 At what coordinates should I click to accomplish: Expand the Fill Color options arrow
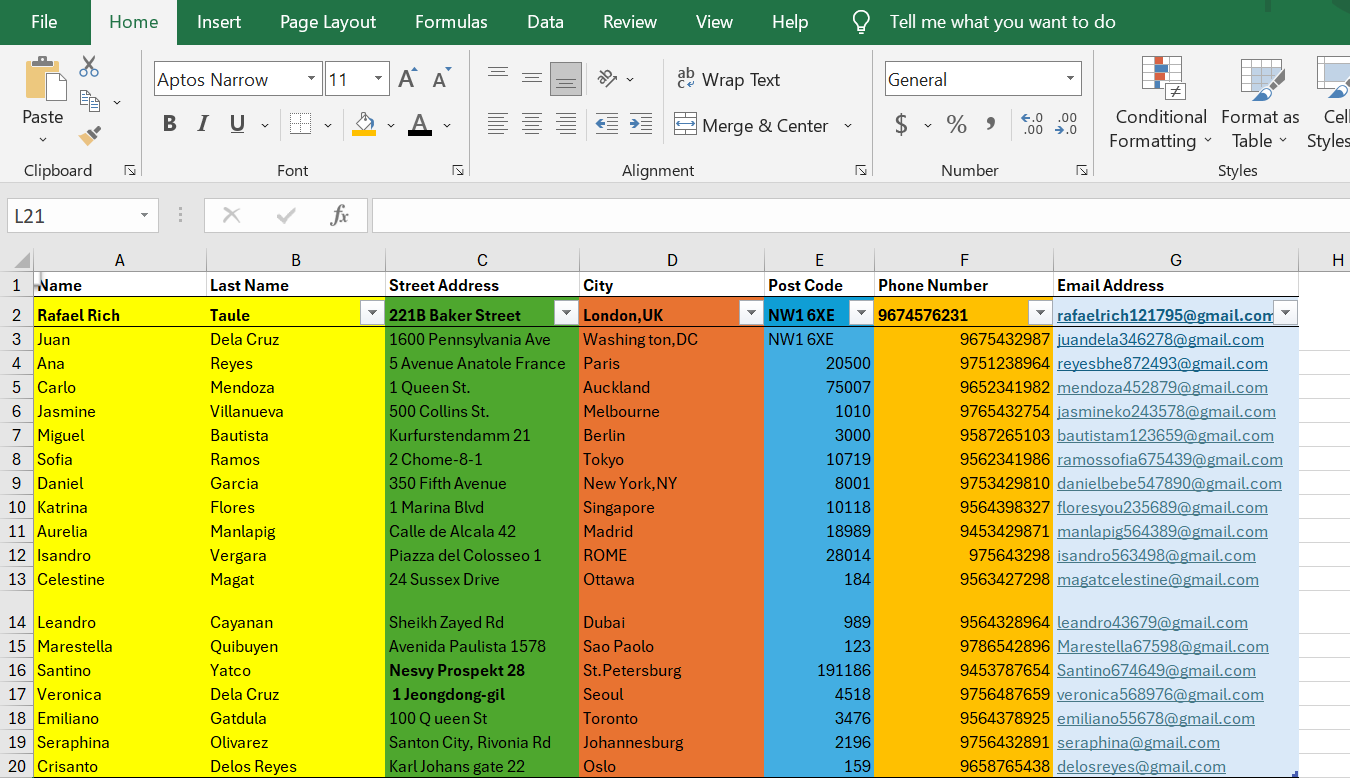391,125
